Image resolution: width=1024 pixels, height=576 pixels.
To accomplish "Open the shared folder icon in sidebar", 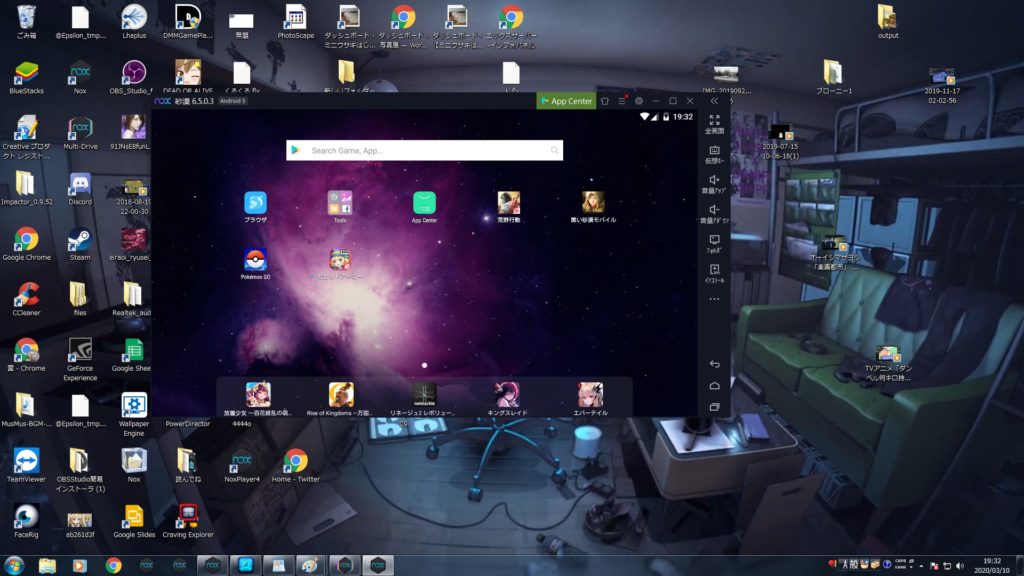I will (714, 241).
